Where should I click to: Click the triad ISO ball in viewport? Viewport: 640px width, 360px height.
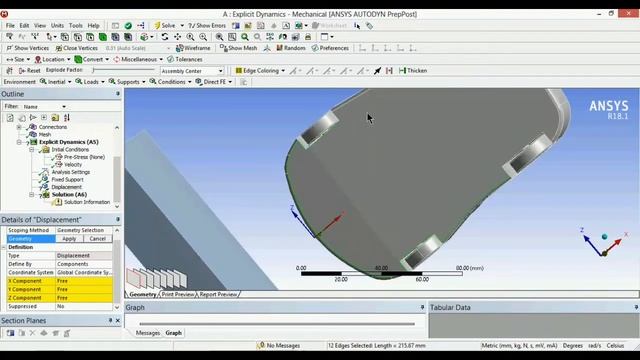[x=604, y=236]
